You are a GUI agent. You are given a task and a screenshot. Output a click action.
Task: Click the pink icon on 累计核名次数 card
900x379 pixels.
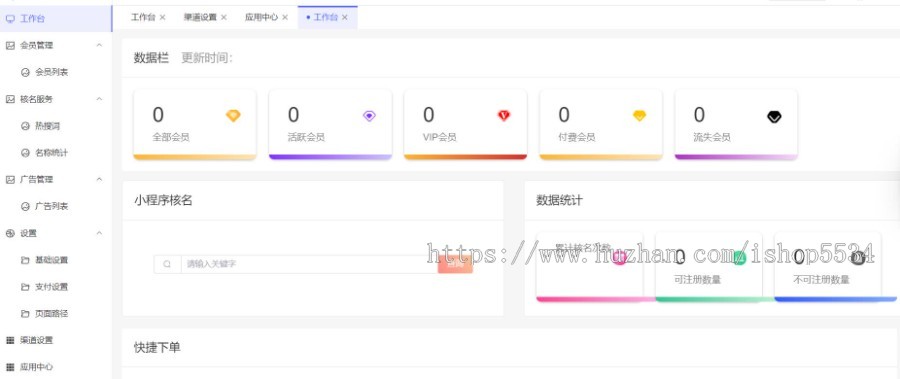pyautogui.click(x=620, y=259)
